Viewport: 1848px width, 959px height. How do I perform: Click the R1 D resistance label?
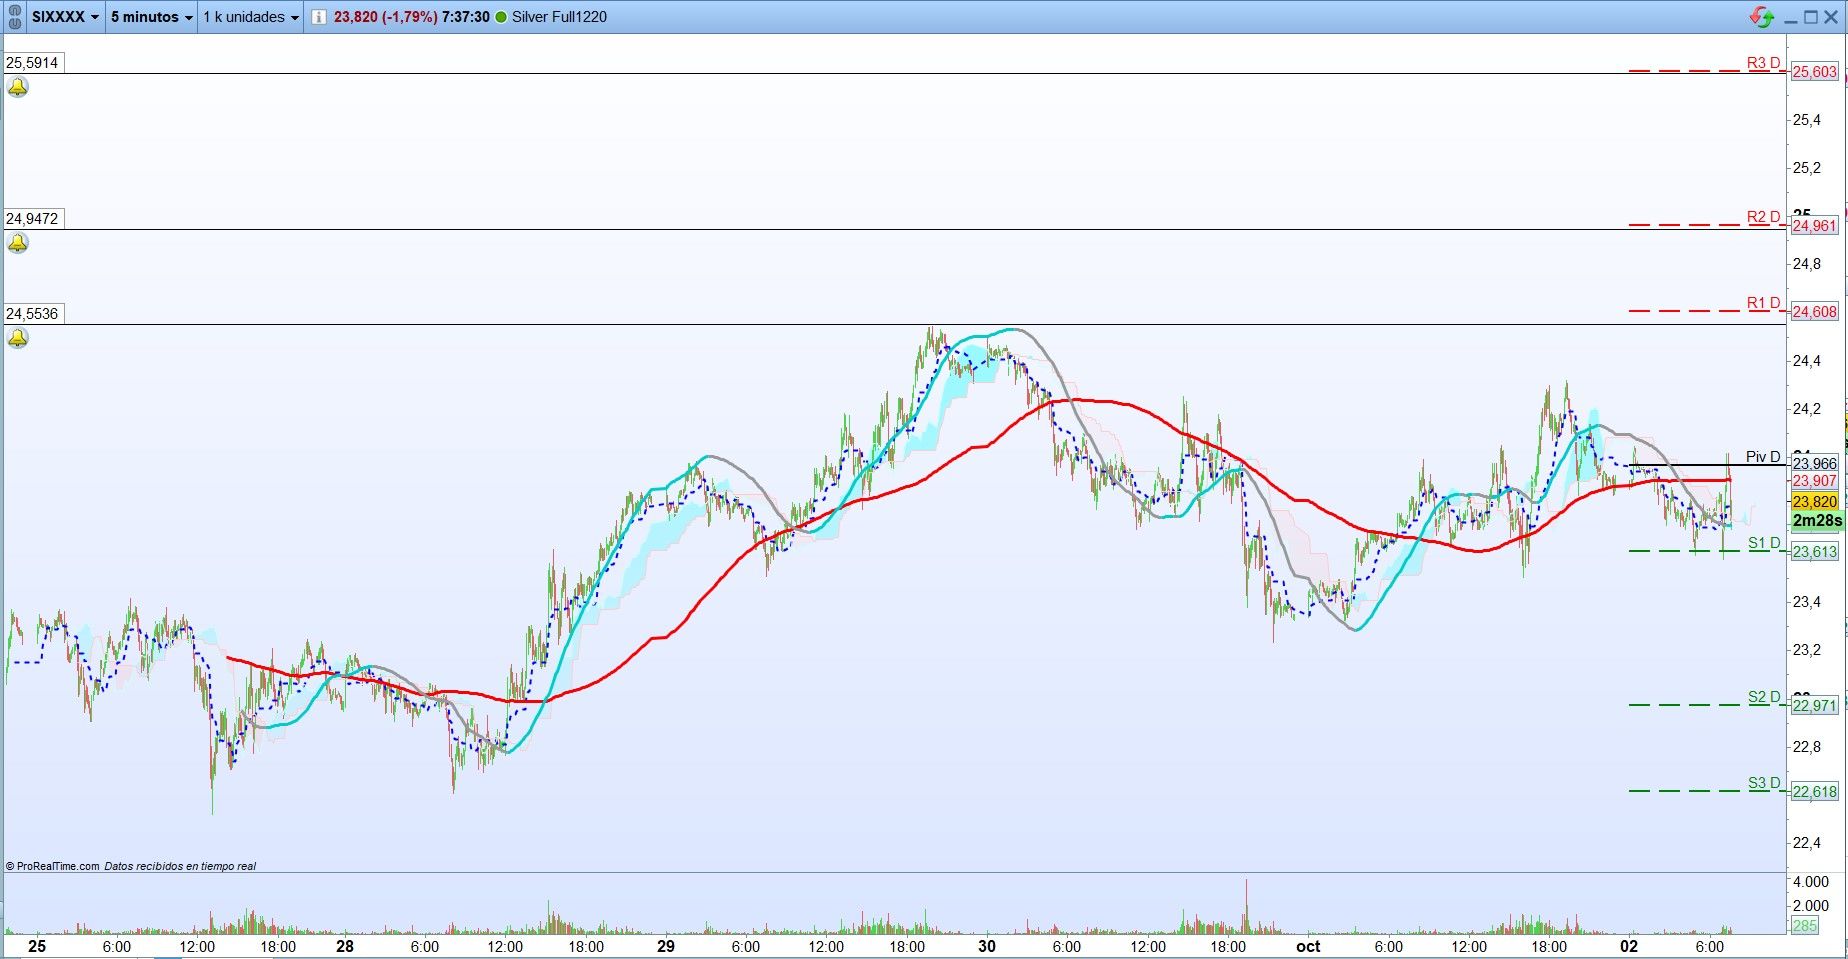pyautogui.click(x=1764, y=303)
